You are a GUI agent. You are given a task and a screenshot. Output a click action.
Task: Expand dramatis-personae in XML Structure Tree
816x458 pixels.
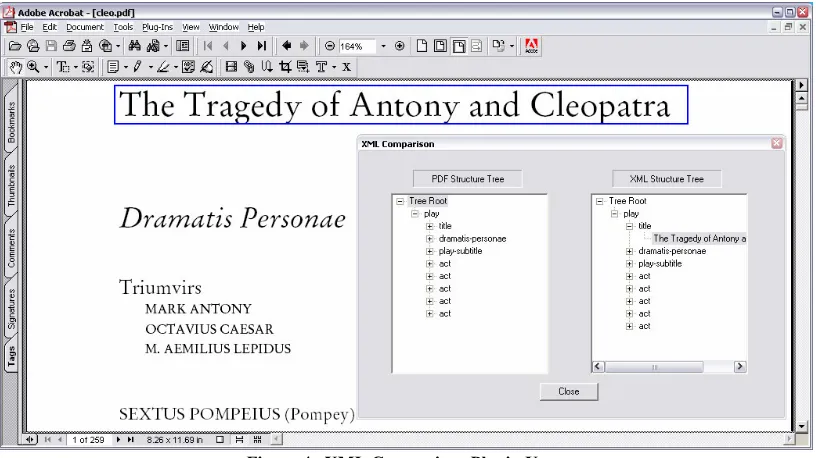pyautogui.click(x=629, y=251)
